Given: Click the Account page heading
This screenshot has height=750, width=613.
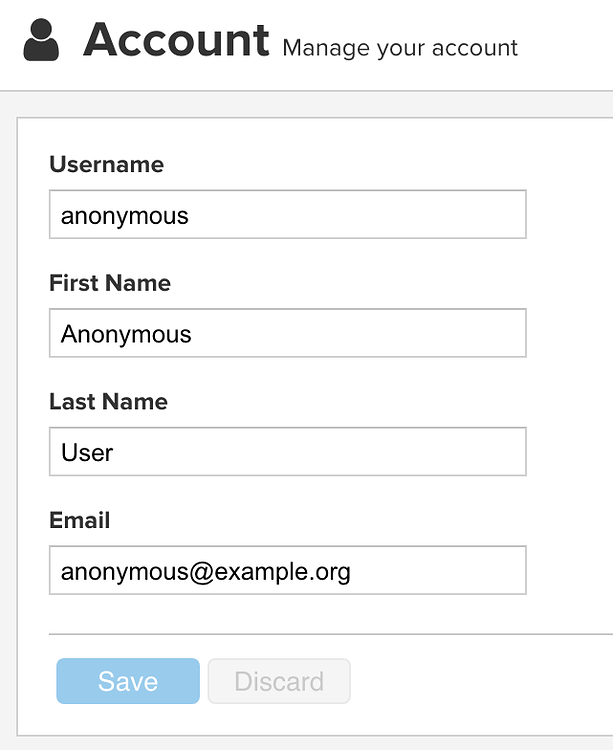Looking at the screenshot, I should pyautogui.click(x=176, y=40).
